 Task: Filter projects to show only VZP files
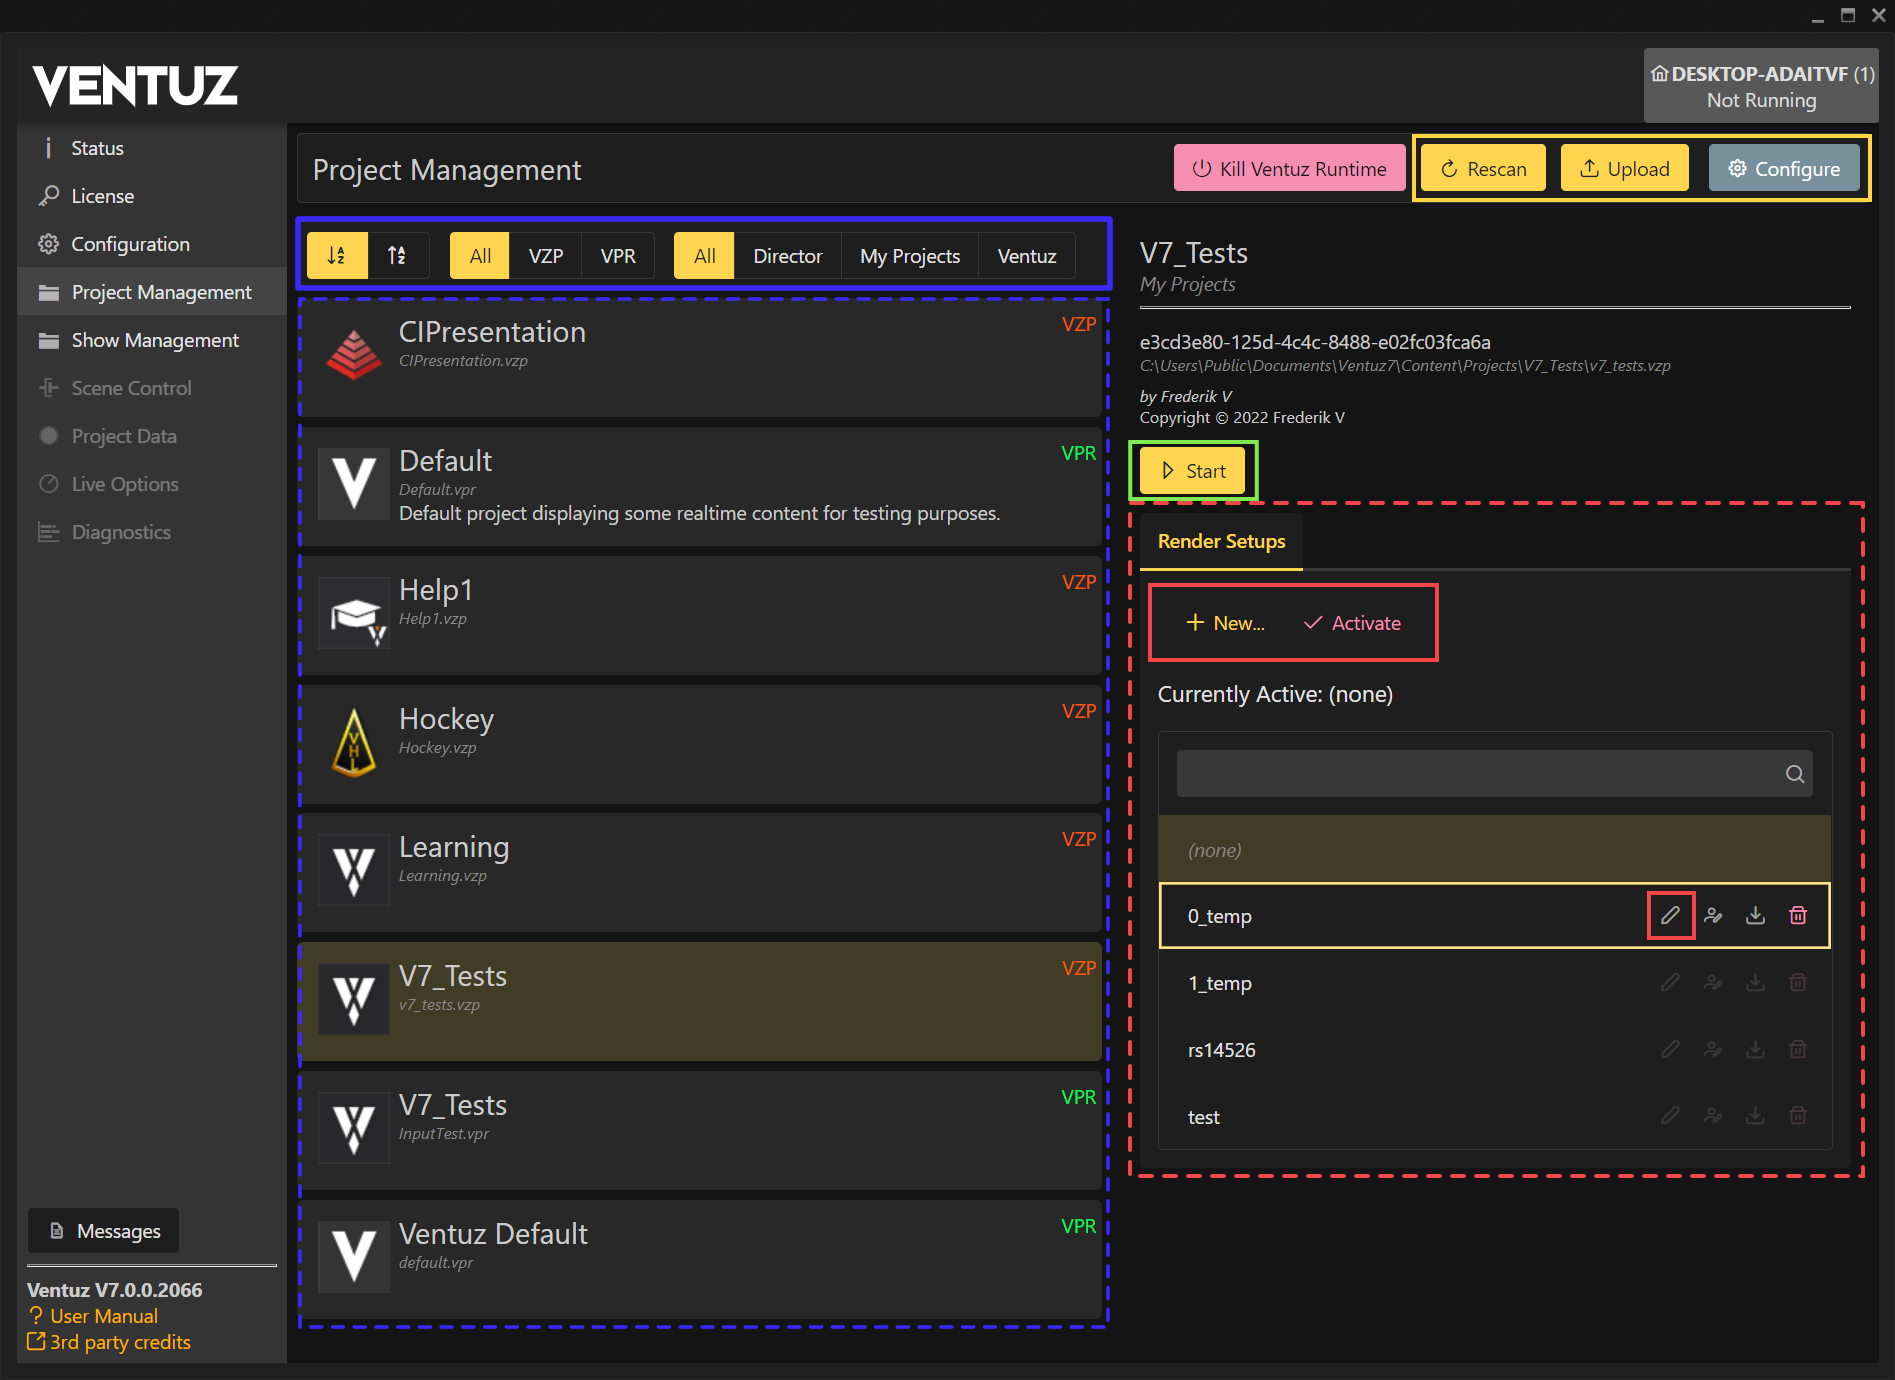(546, 255)
